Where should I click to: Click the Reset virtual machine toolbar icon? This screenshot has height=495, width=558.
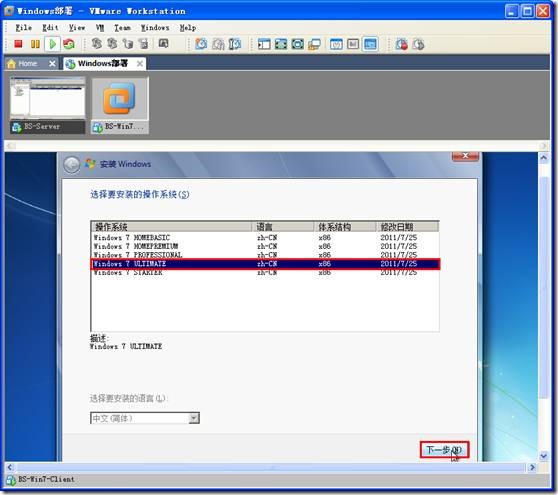(69, 44)
